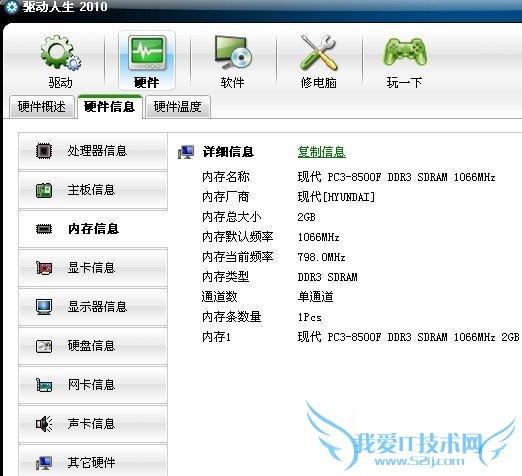This screenshot has height=476, width=522.
Task: Open 网卡信息 section
Action: pyautogui.click(x=93, y=385)
